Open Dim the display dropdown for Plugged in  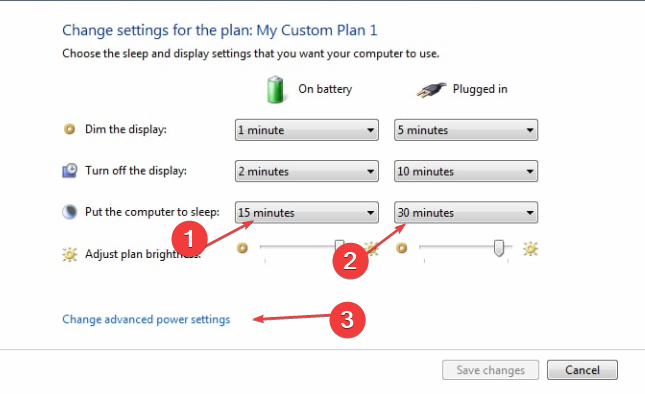(466, 130)
